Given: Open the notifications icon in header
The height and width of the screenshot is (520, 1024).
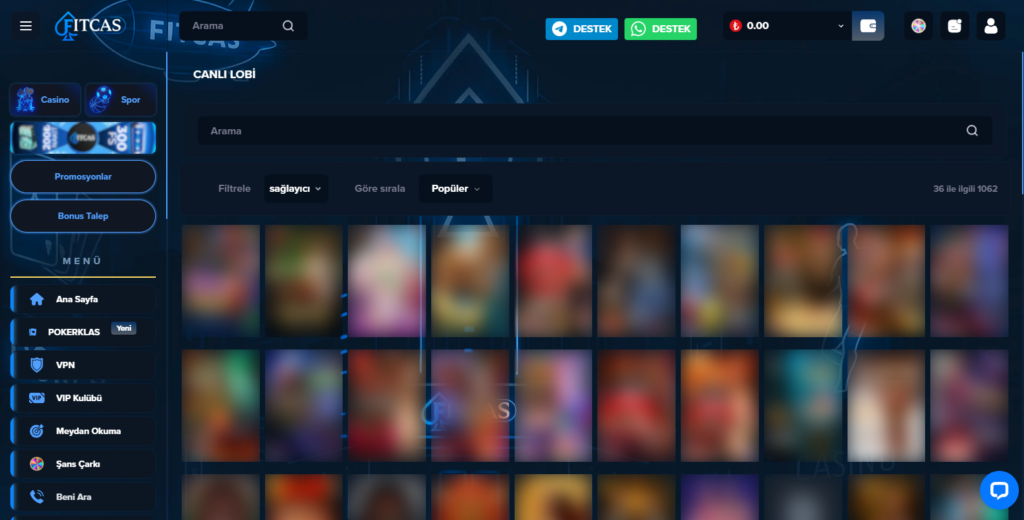Looking at the screenshot, I should point(954,26).
